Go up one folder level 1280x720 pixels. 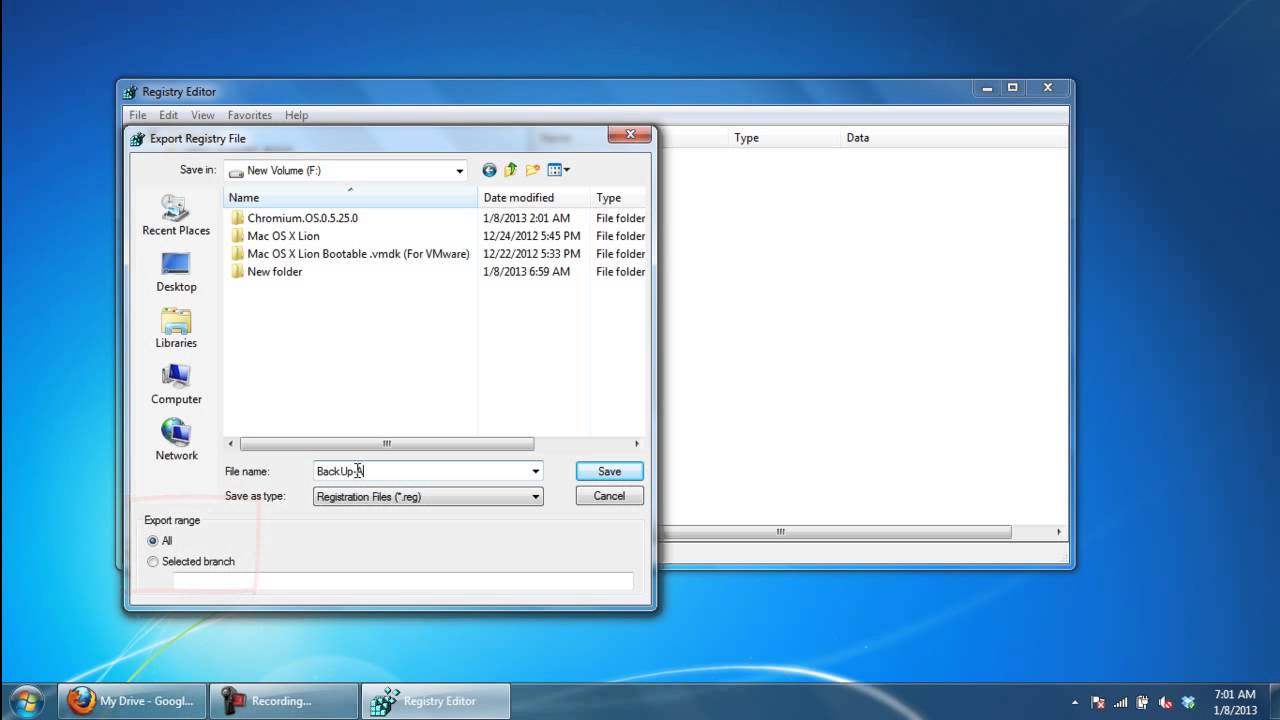coord(511,170)
